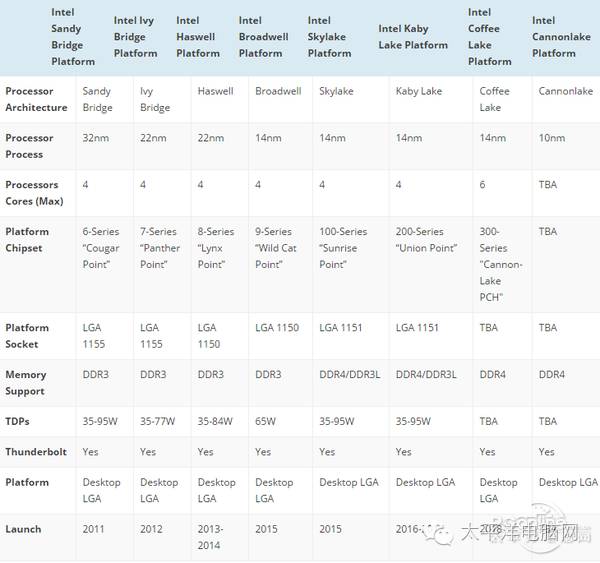Screen dimensions: 600x563
Task: Select the Broadwell architecture cell
Action: pyautogui.click(x=278, y=91)
